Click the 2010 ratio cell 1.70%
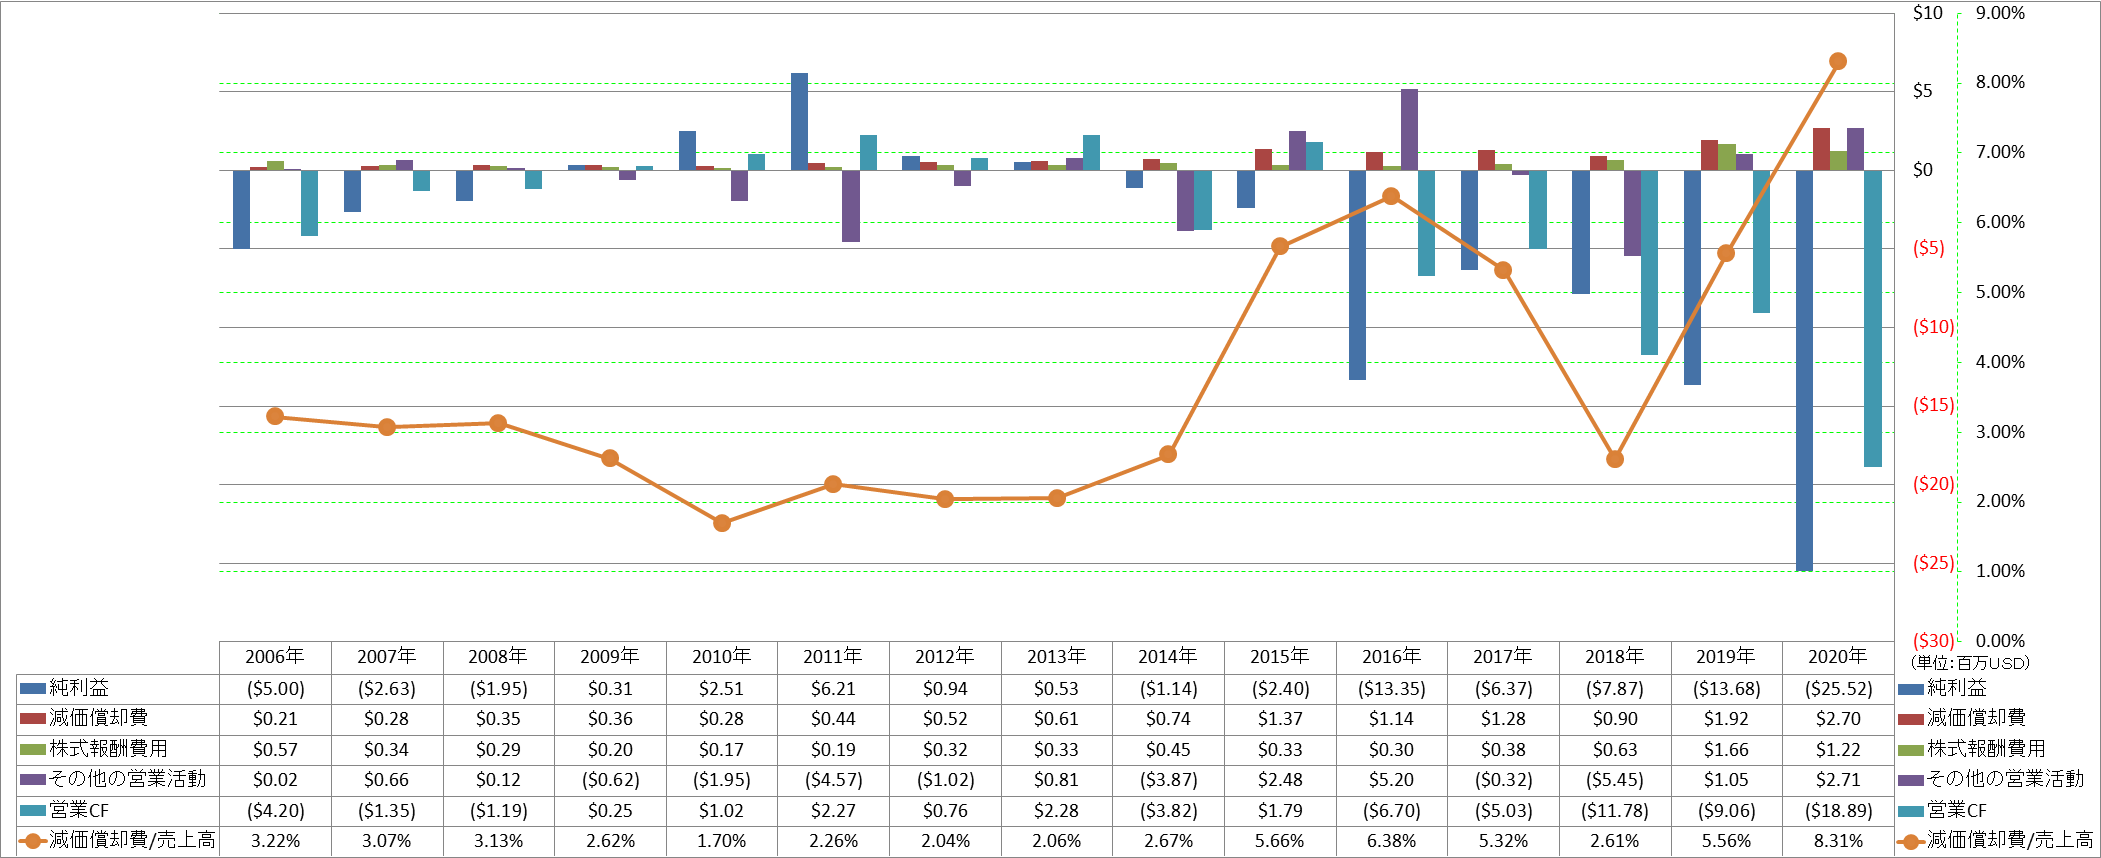Viewport: 2101px width, 858px height. [x=722, y=841]
